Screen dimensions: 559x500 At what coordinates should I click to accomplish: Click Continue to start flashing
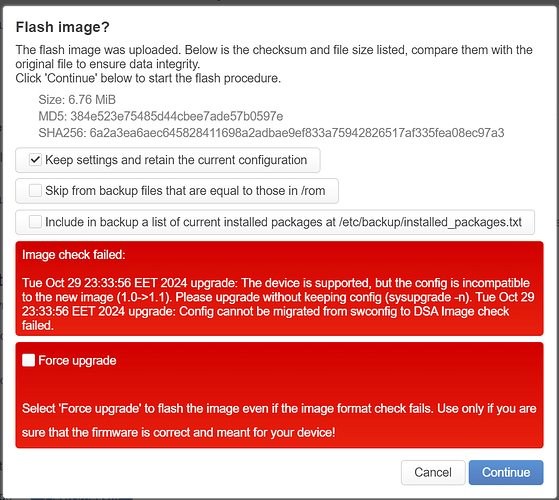pyautogui.click(x=506, y=472)
